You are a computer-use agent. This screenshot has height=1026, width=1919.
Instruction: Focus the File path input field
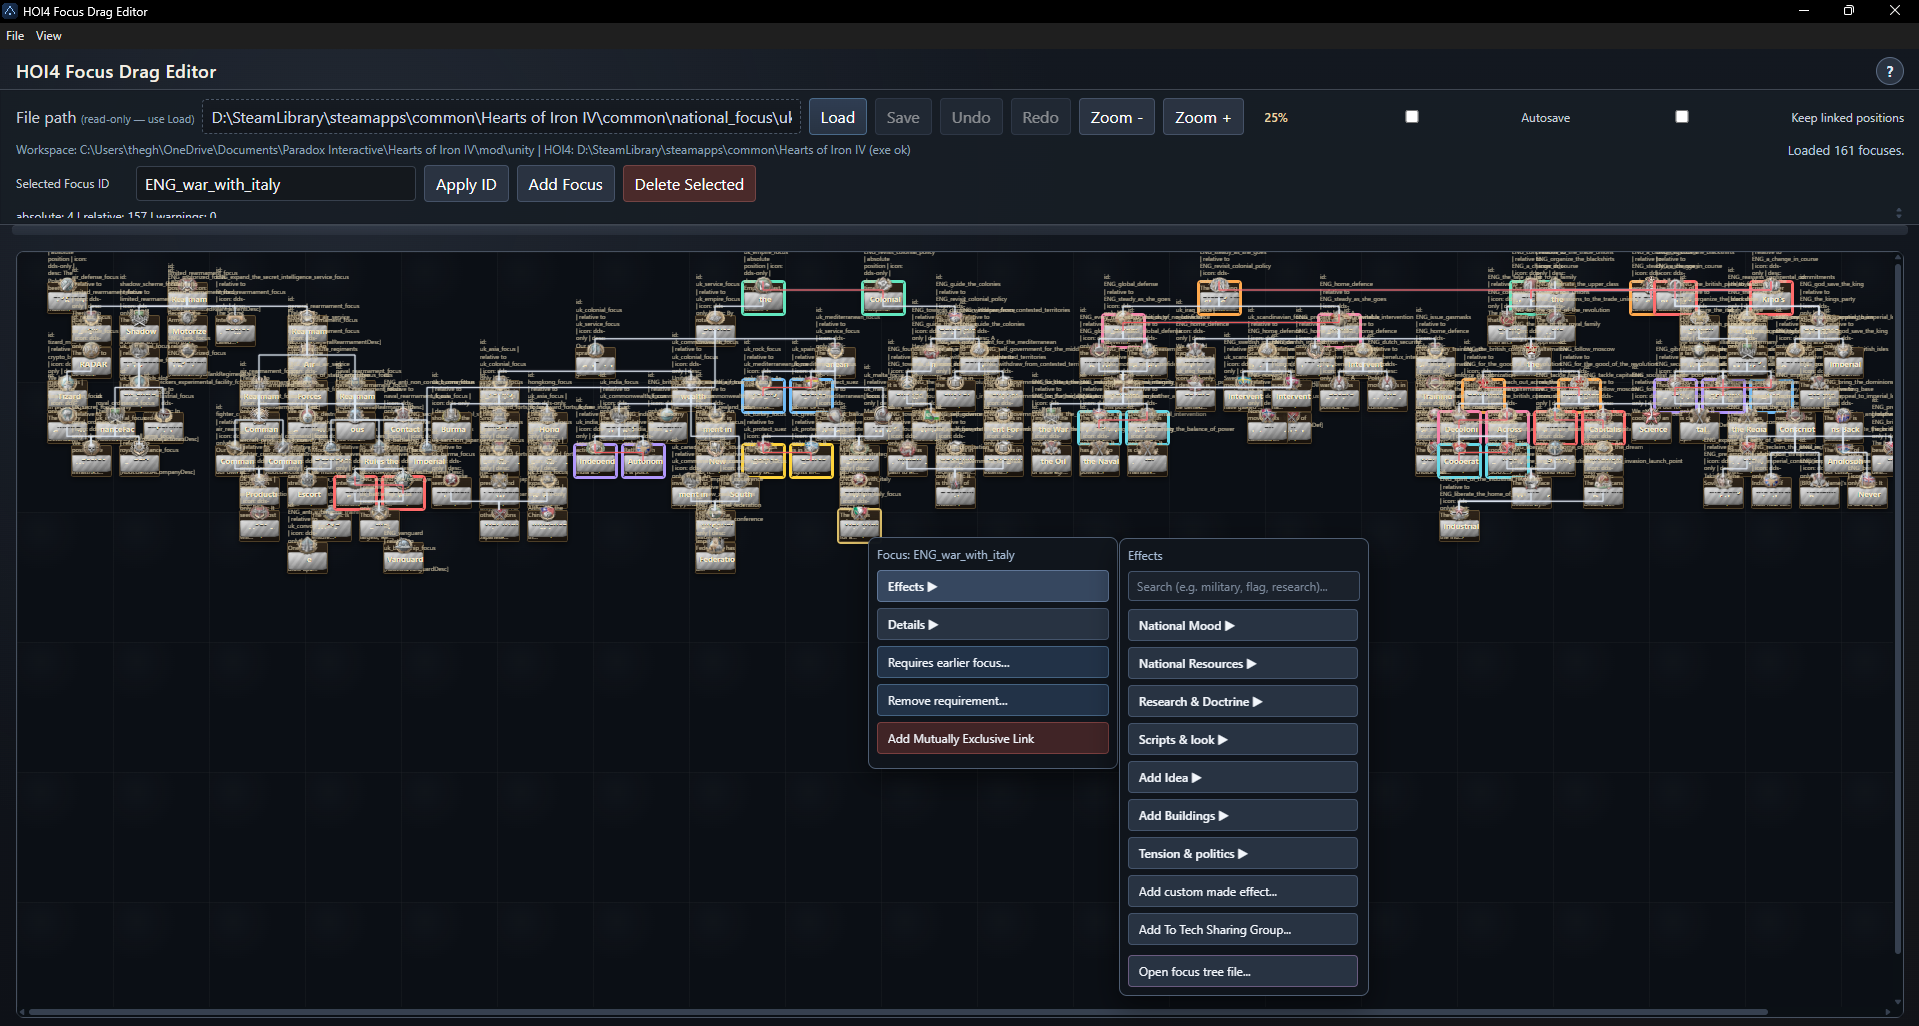coord(502,117)
